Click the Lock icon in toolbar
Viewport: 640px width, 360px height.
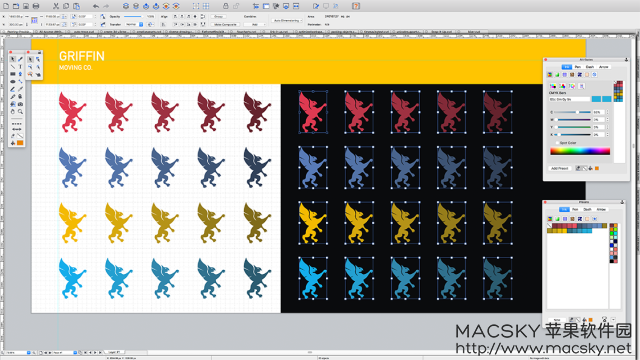click(226, 6)
